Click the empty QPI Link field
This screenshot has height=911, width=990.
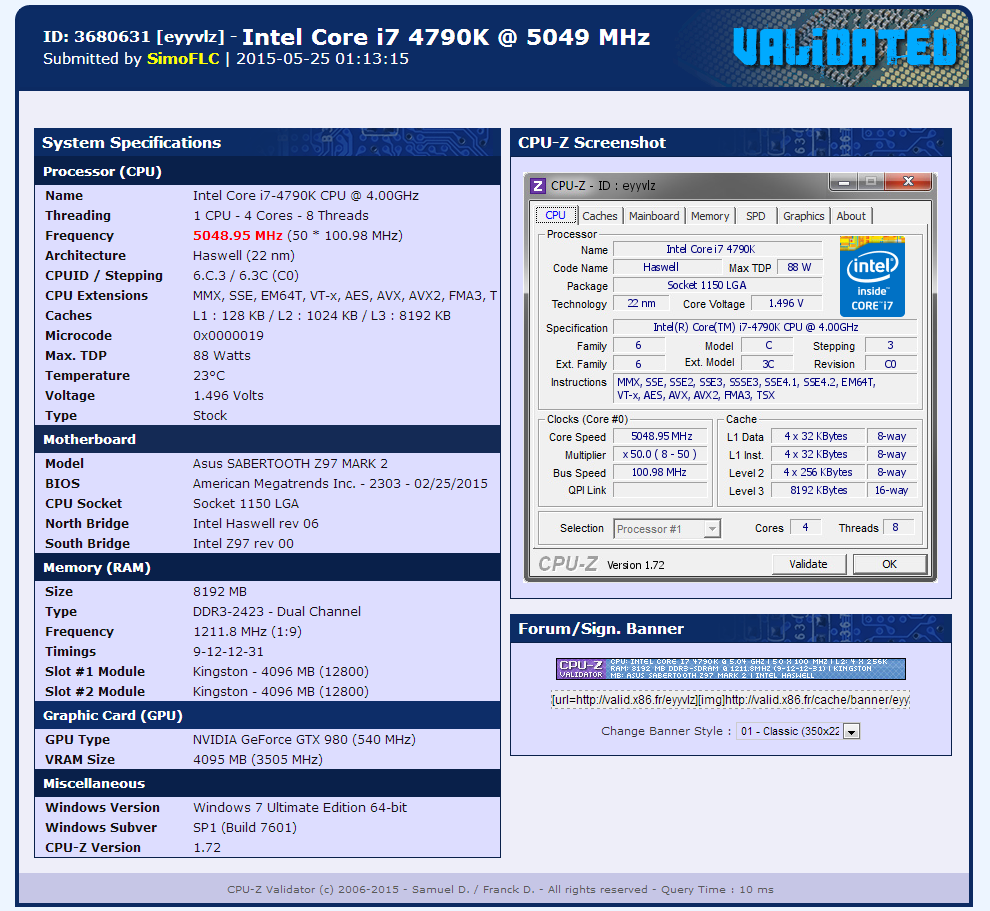[661, 491]
